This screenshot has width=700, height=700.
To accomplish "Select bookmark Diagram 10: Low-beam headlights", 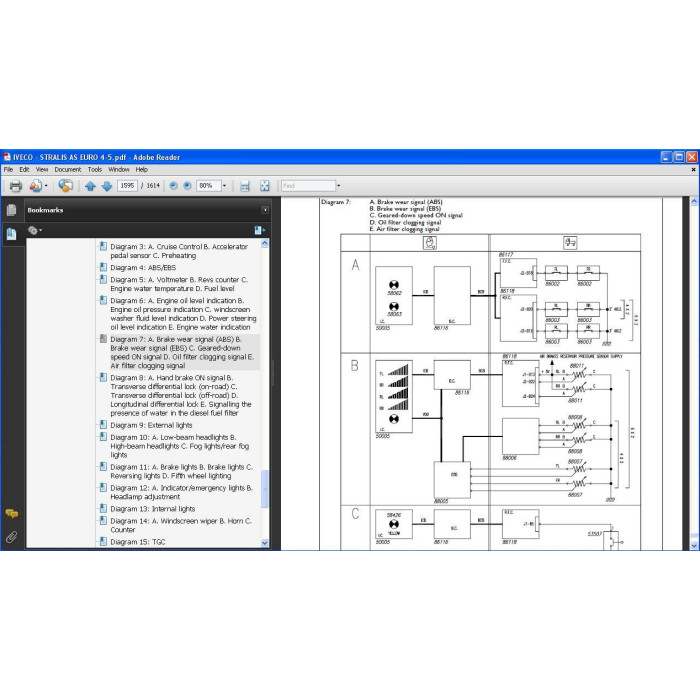I will coord(180,446).
